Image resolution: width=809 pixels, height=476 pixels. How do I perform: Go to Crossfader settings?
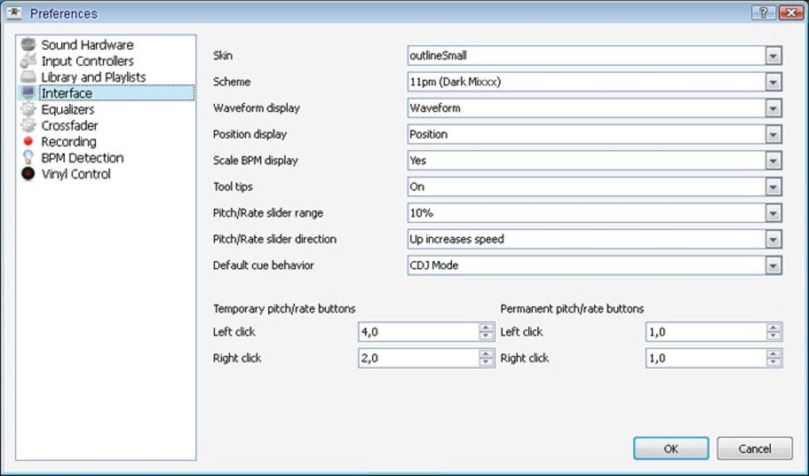coord(70,125)
